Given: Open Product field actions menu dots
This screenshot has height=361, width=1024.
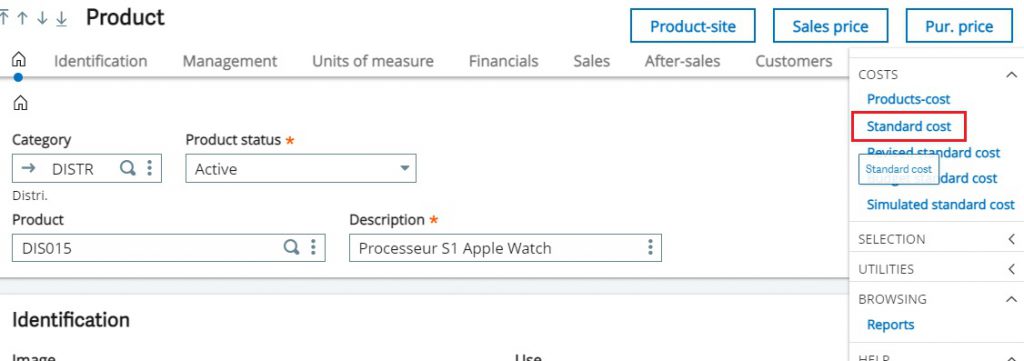Looking at the screenshot, I should click(x=313, y=247).
